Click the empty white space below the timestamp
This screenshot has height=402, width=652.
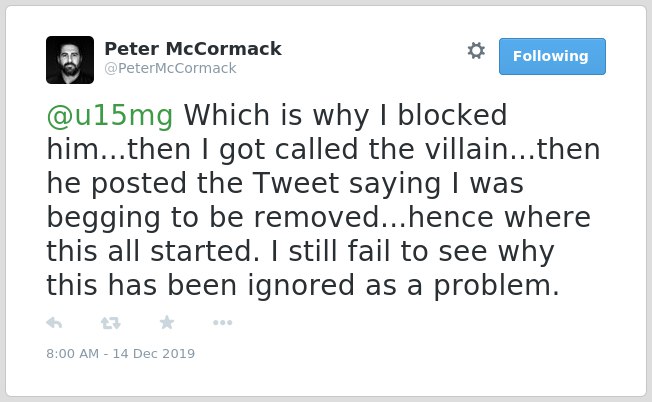(x=326, y=378)
